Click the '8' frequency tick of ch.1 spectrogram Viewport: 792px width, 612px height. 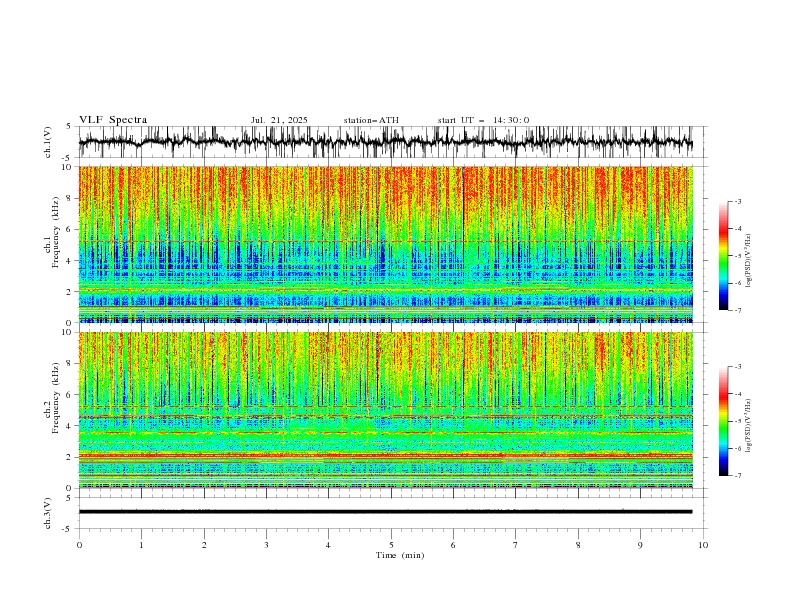click(x=69, y=198)
